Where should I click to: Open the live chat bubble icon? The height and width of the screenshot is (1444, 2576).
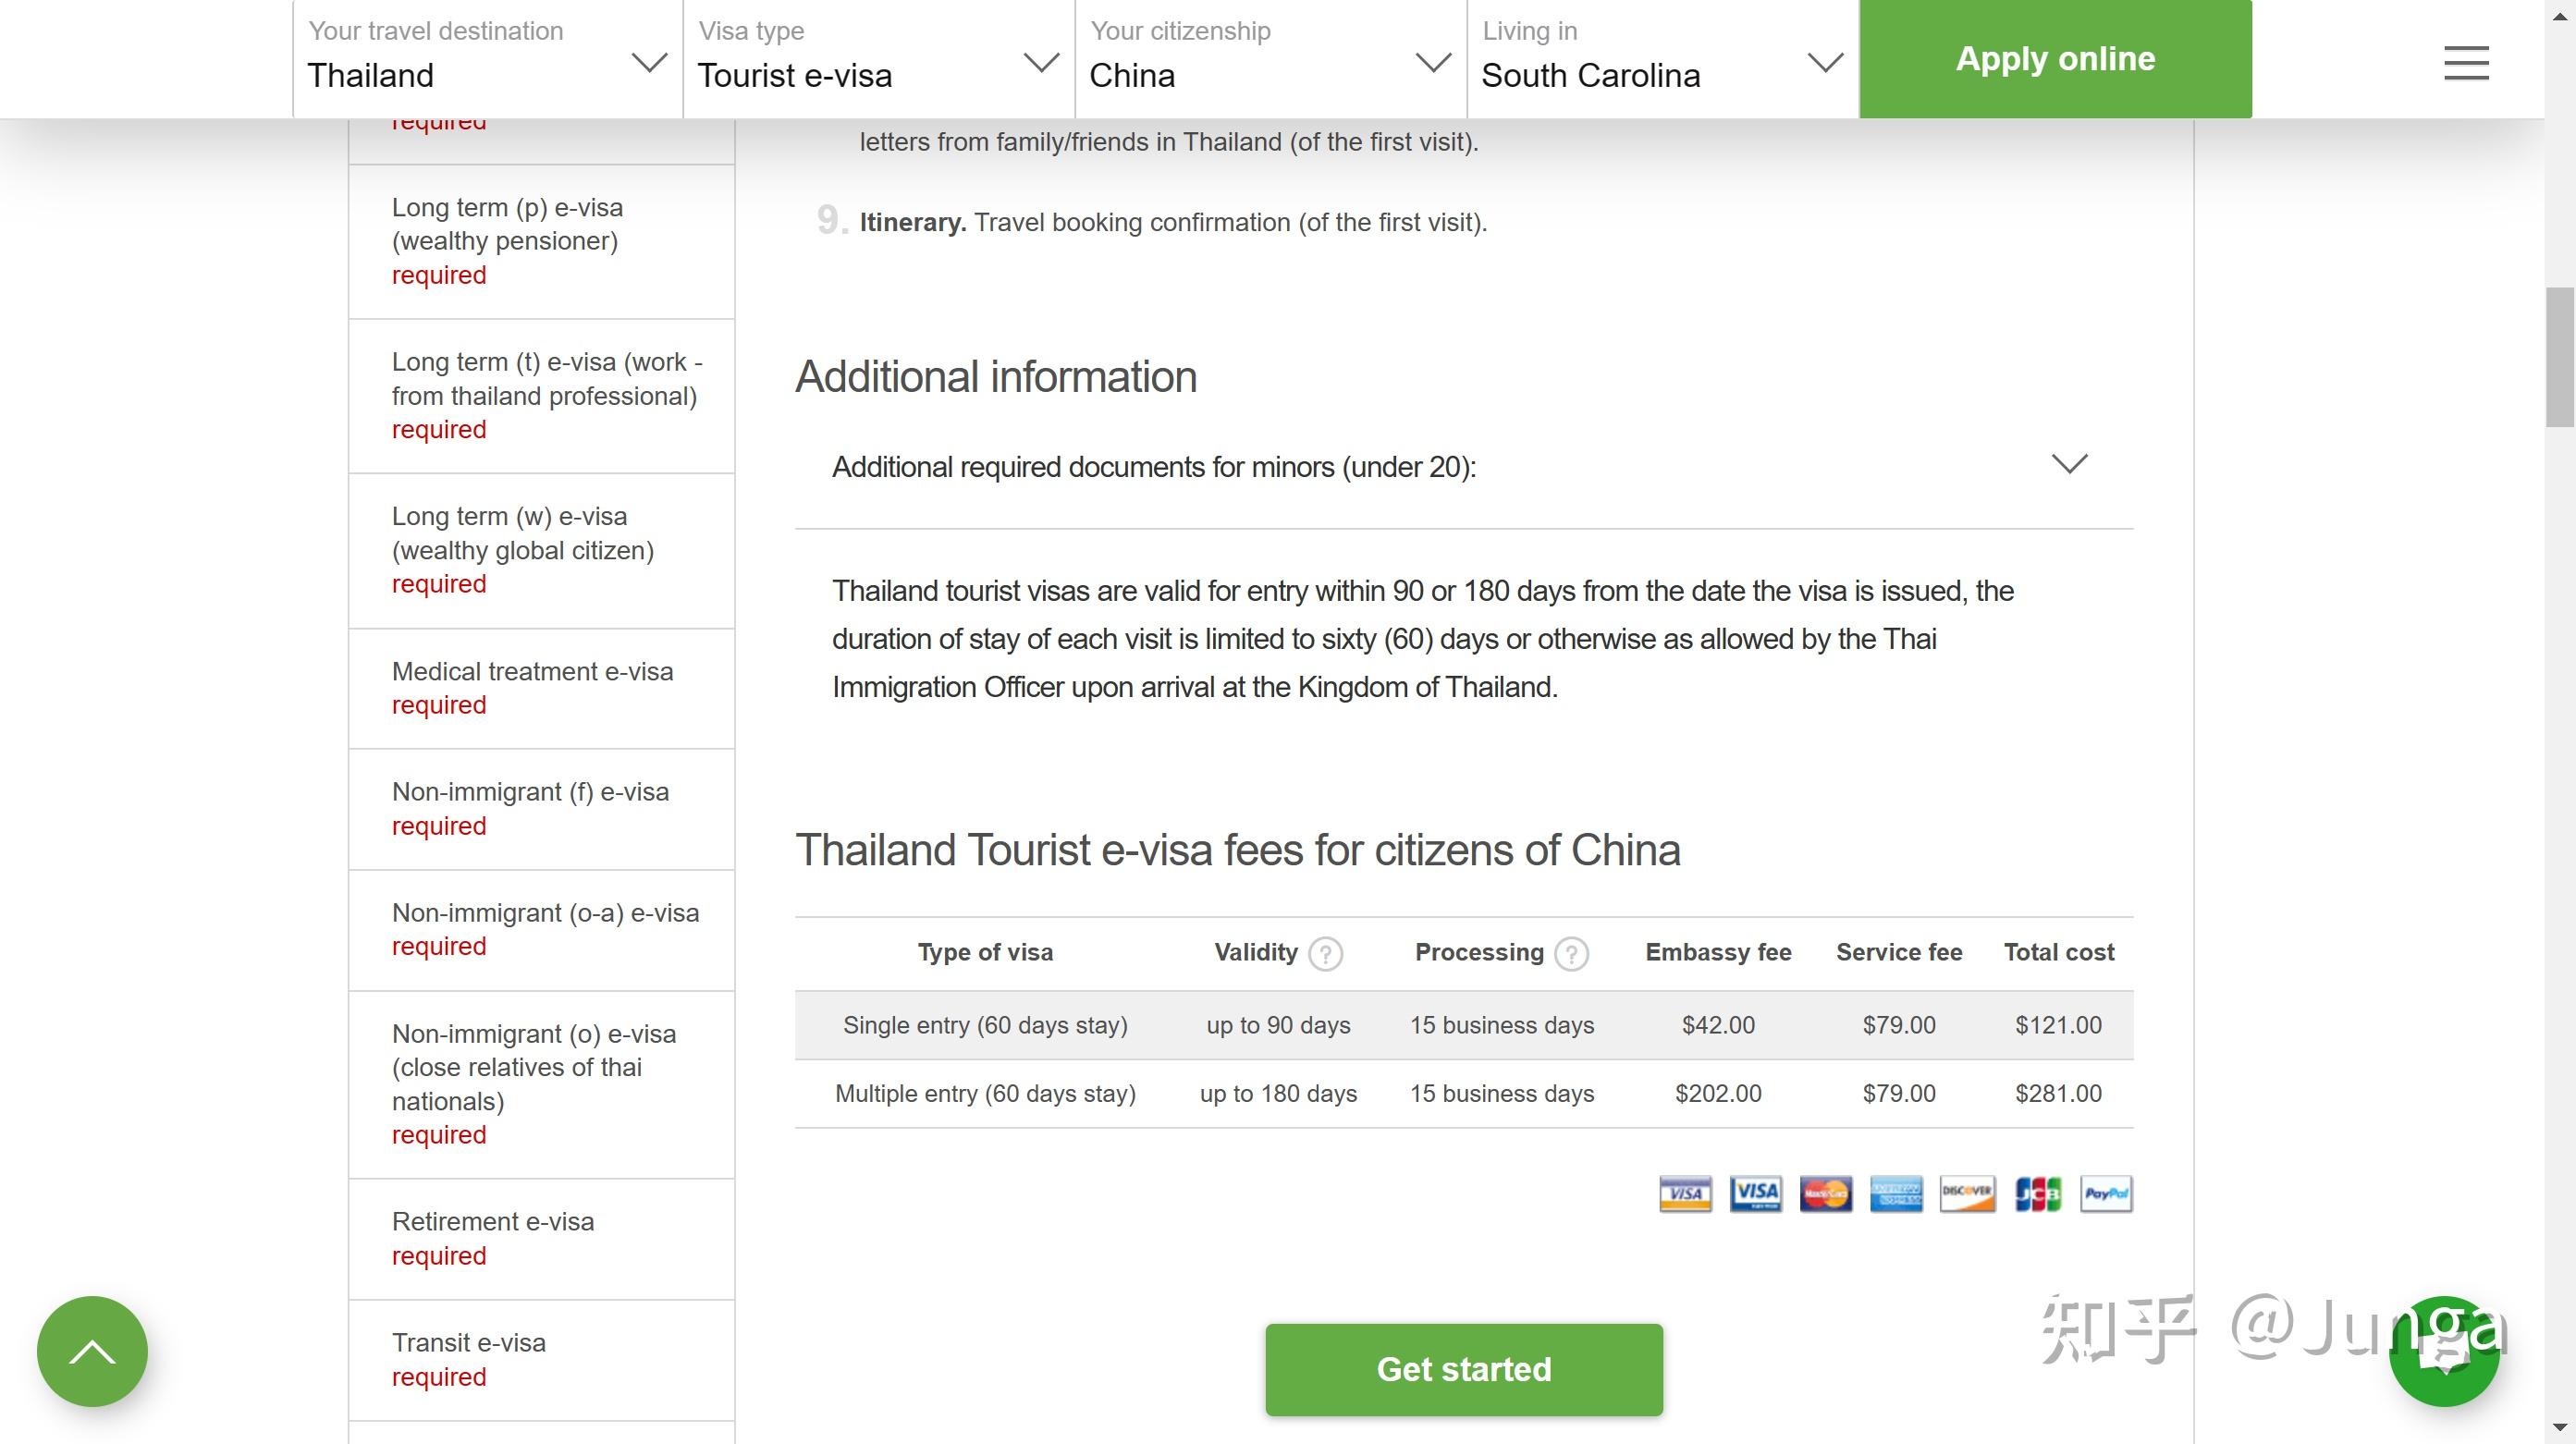(x=2444, y=1351)
